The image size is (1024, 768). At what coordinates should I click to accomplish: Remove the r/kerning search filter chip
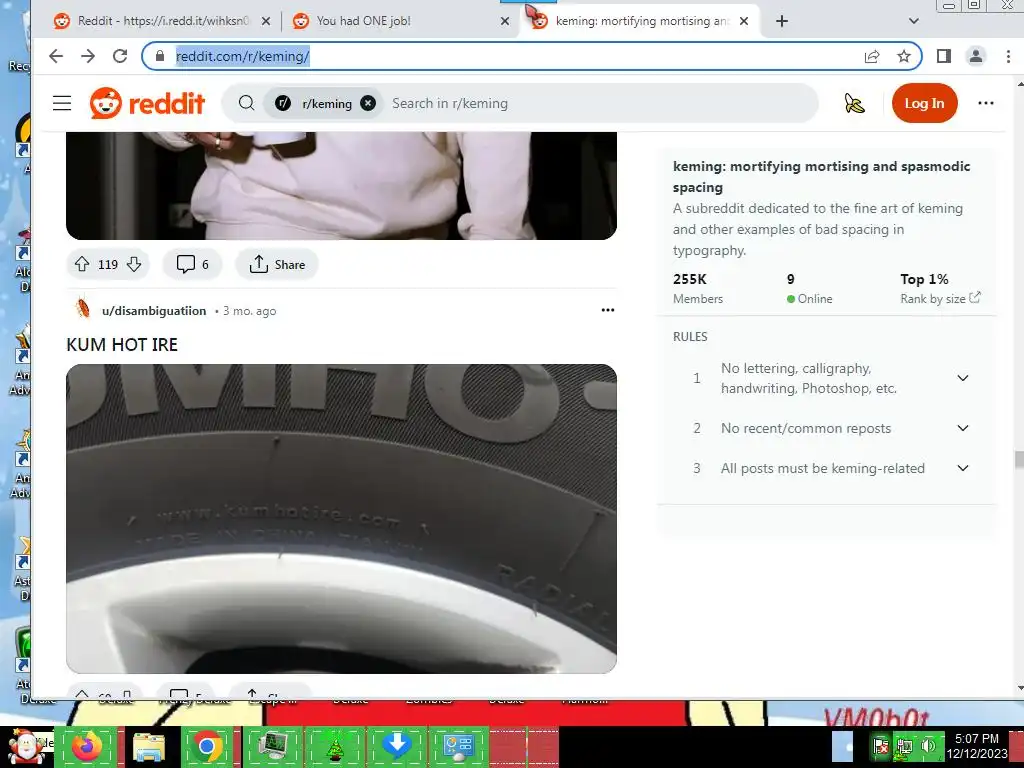[x=368, y=103]
